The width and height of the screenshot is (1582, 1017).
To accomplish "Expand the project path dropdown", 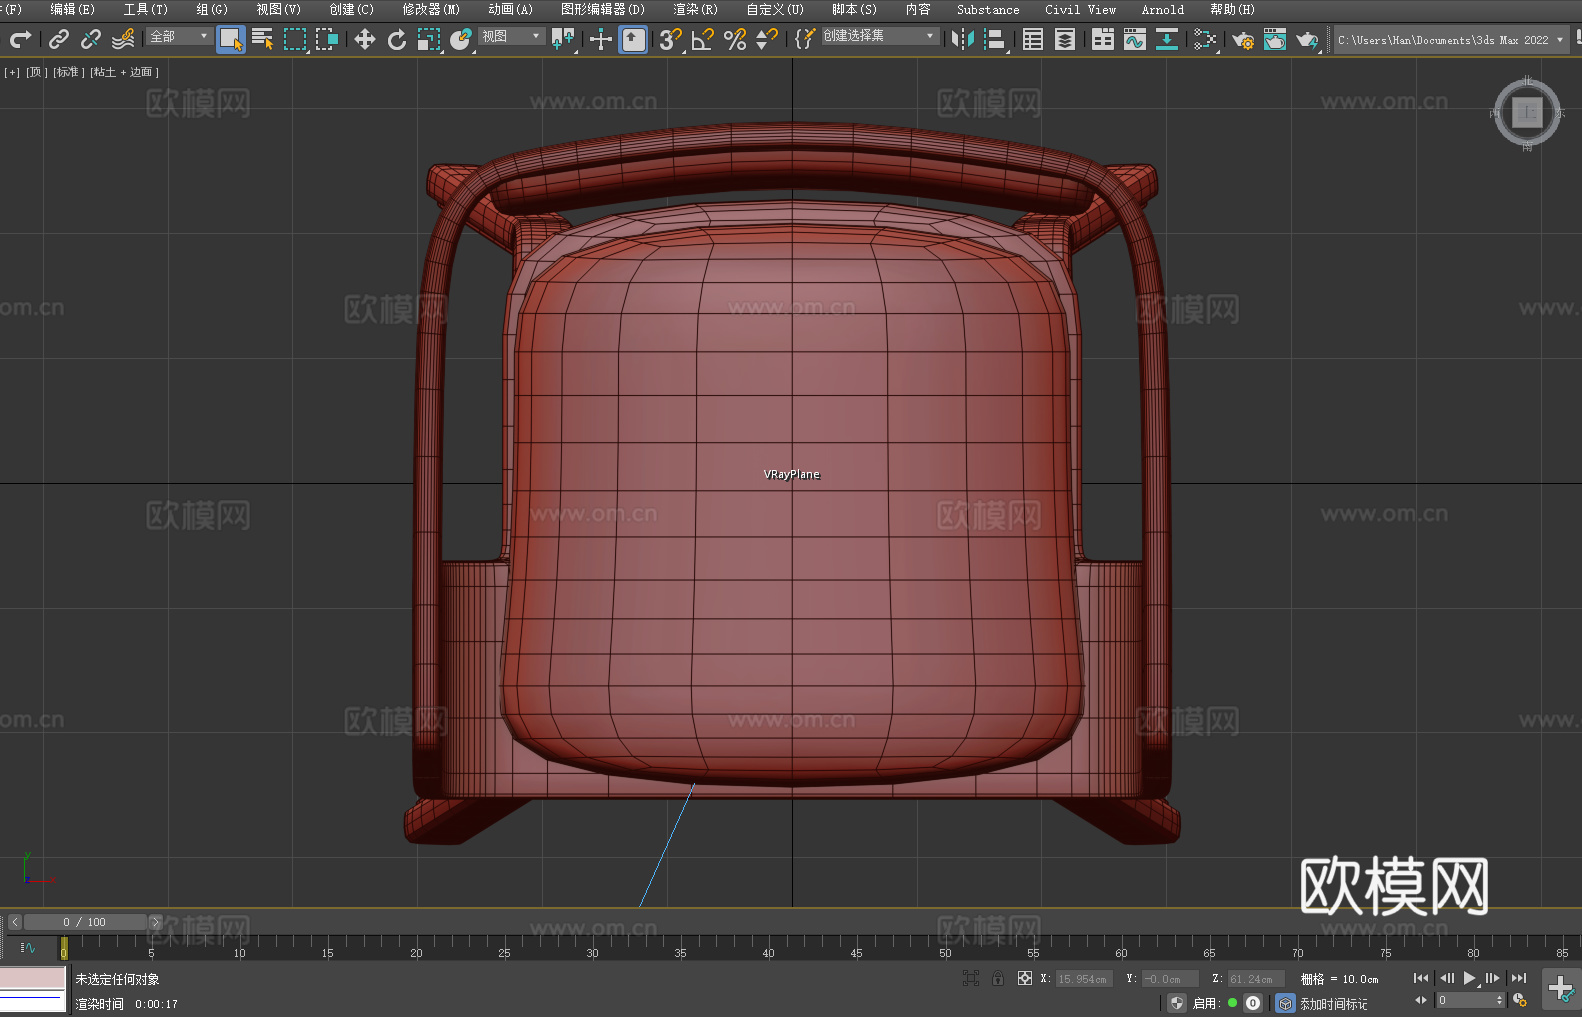I will pyautogui.click(x=1560, y=40).
